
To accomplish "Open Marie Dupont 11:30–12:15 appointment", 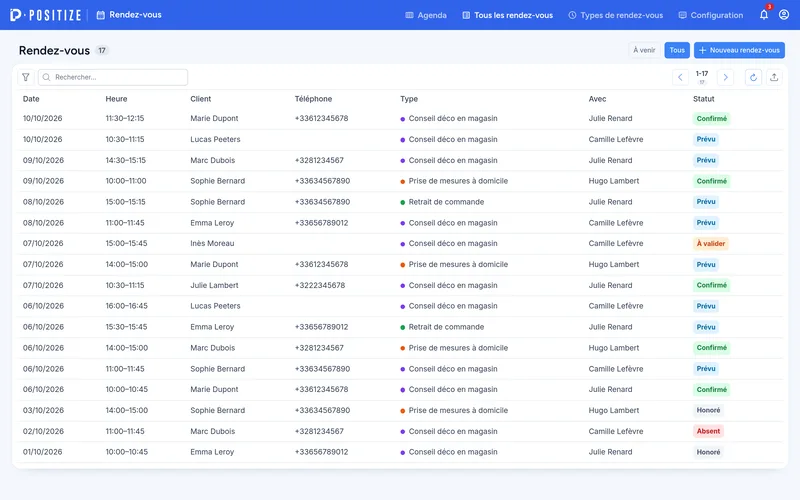I will [400, 118].
